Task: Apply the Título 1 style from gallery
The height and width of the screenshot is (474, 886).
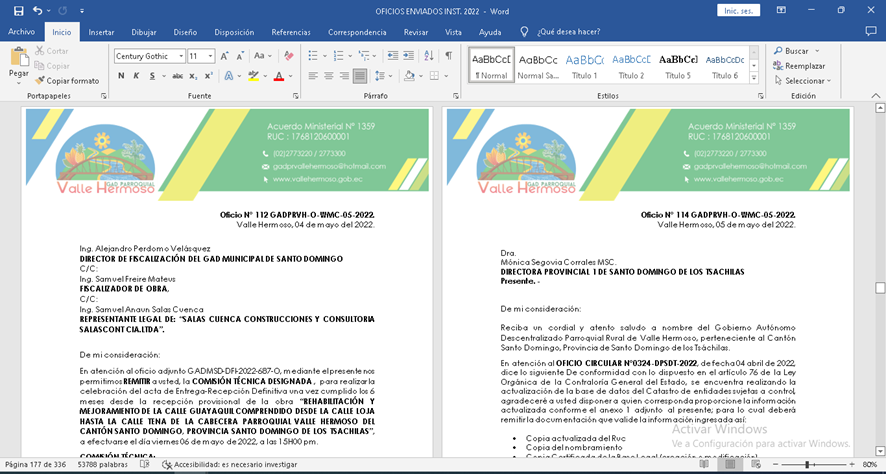Action: (584, 66)
